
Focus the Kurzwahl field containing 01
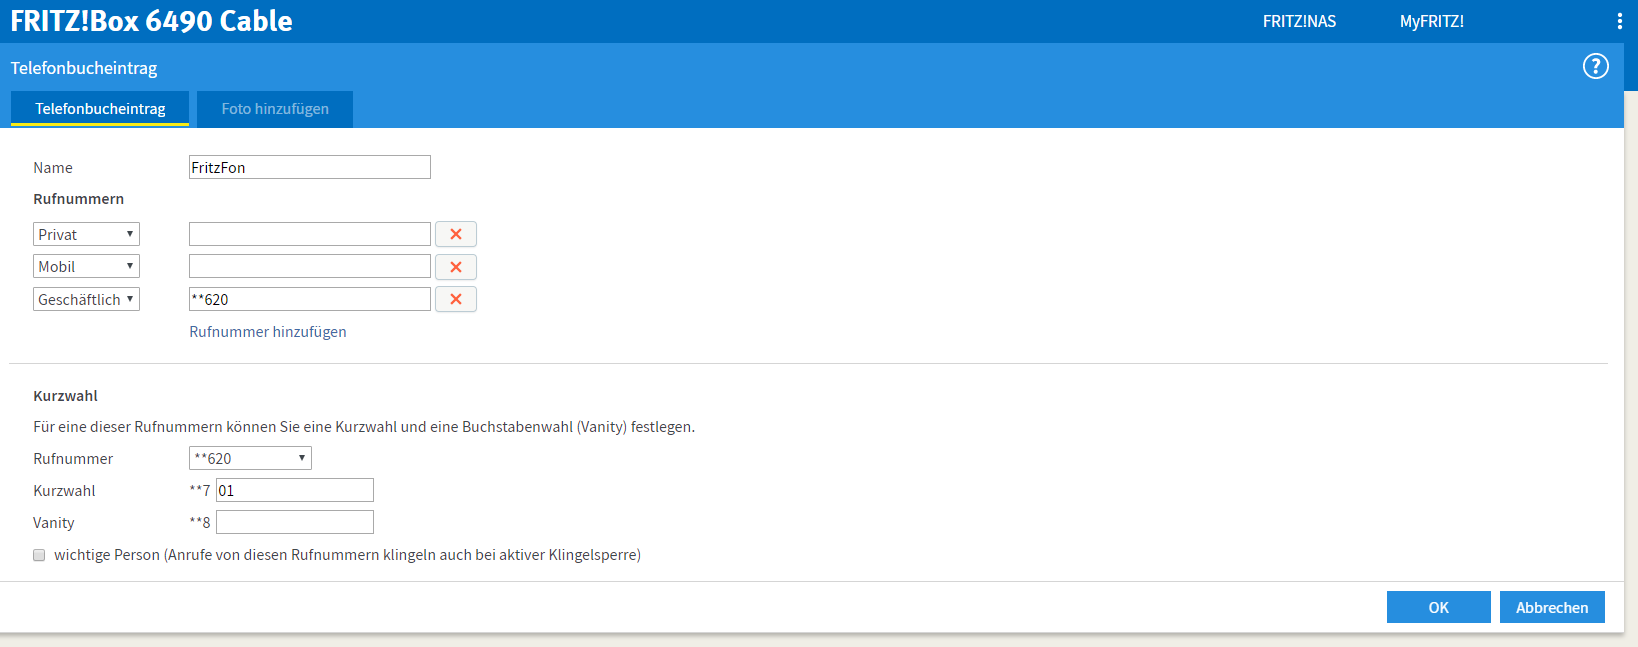click(x=295, y=490)
